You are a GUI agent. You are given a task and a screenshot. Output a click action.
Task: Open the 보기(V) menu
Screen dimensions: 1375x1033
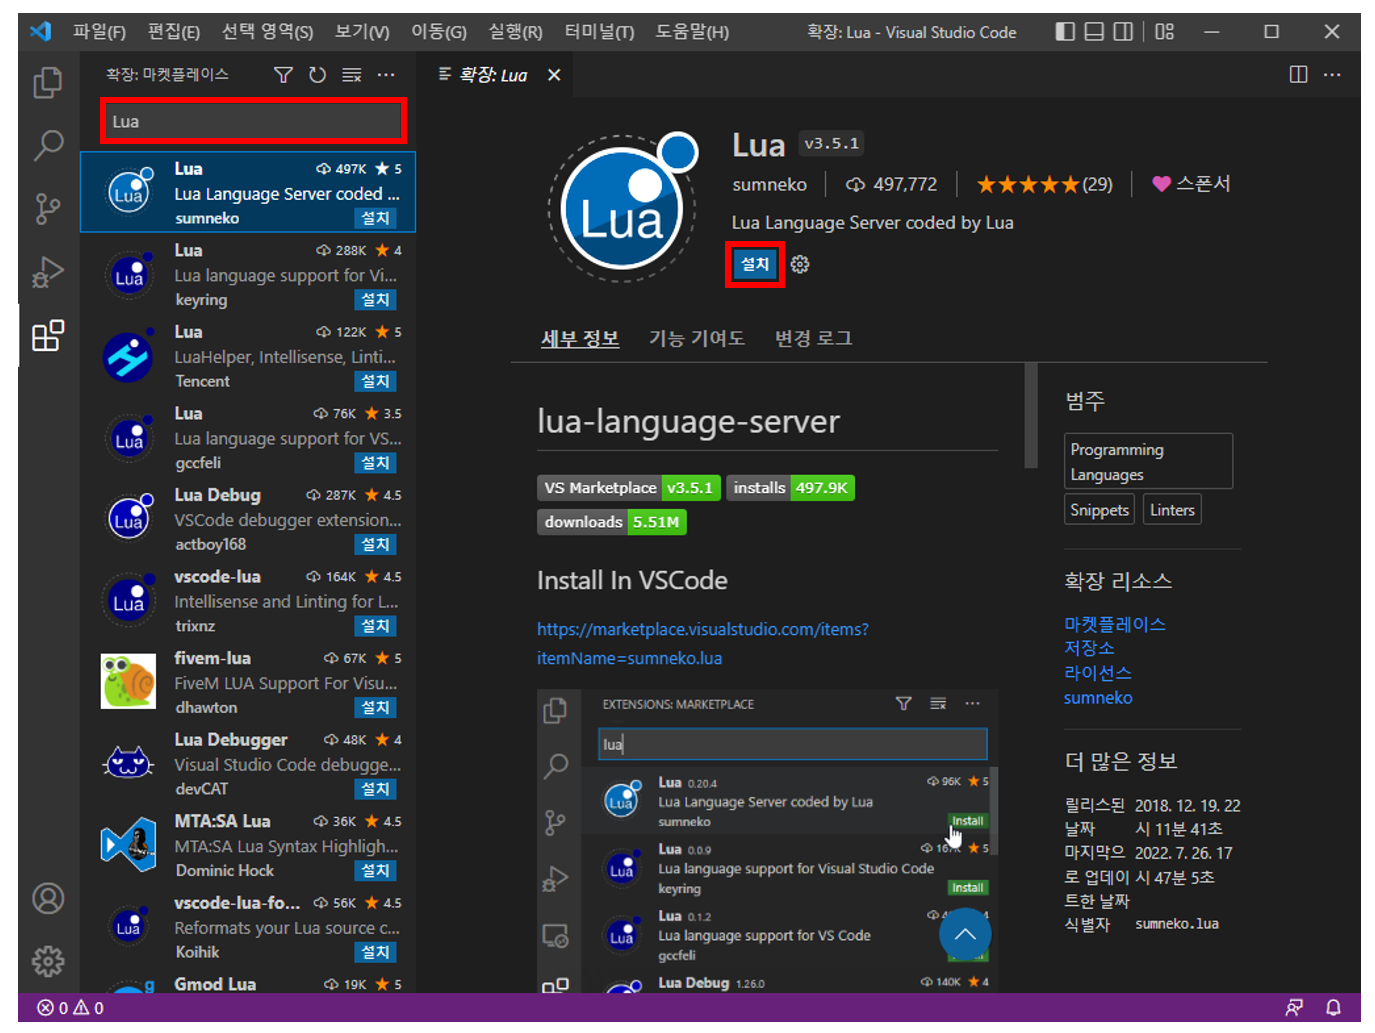tap(361, 32)
